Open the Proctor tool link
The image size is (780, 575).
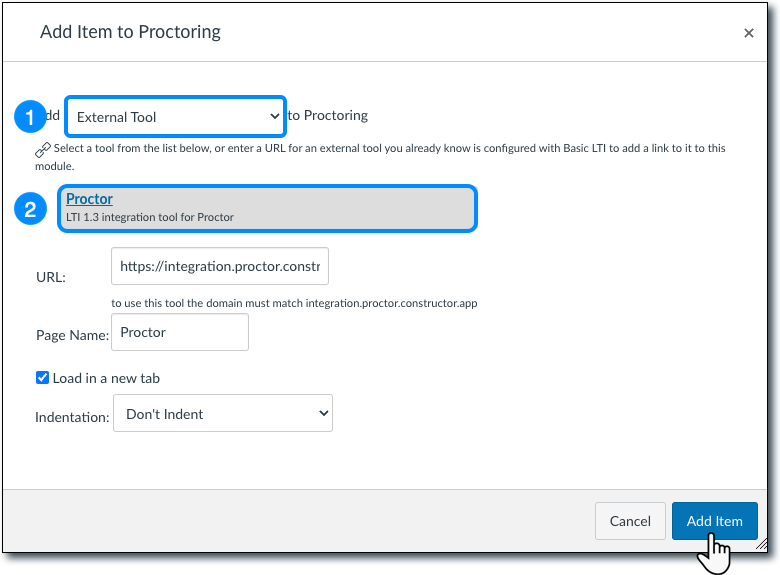coord(89,199)
